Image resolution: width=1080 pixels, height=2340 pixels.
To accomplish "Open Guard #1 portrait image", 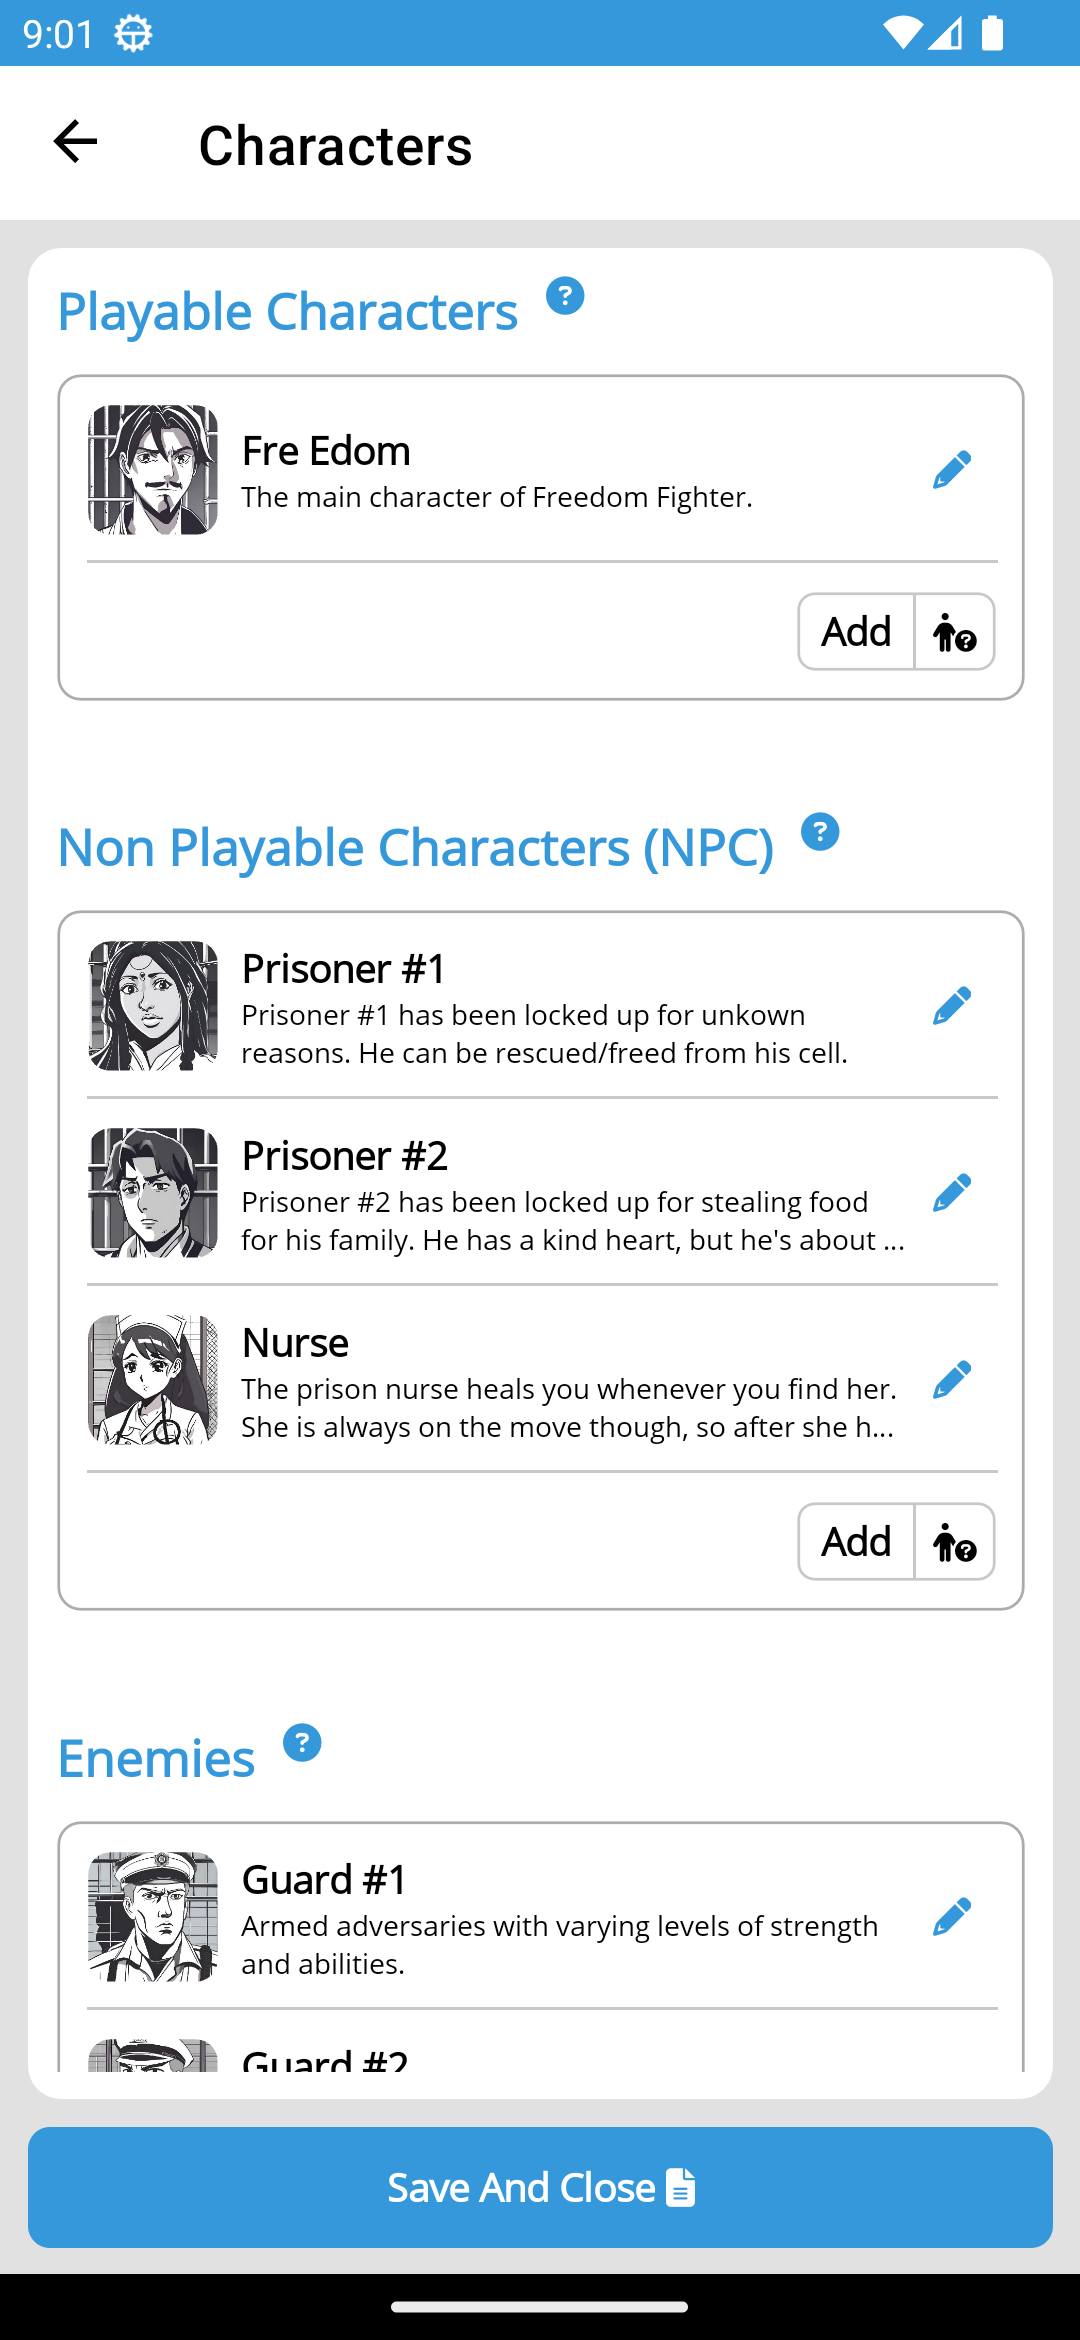I will 153,1917.
